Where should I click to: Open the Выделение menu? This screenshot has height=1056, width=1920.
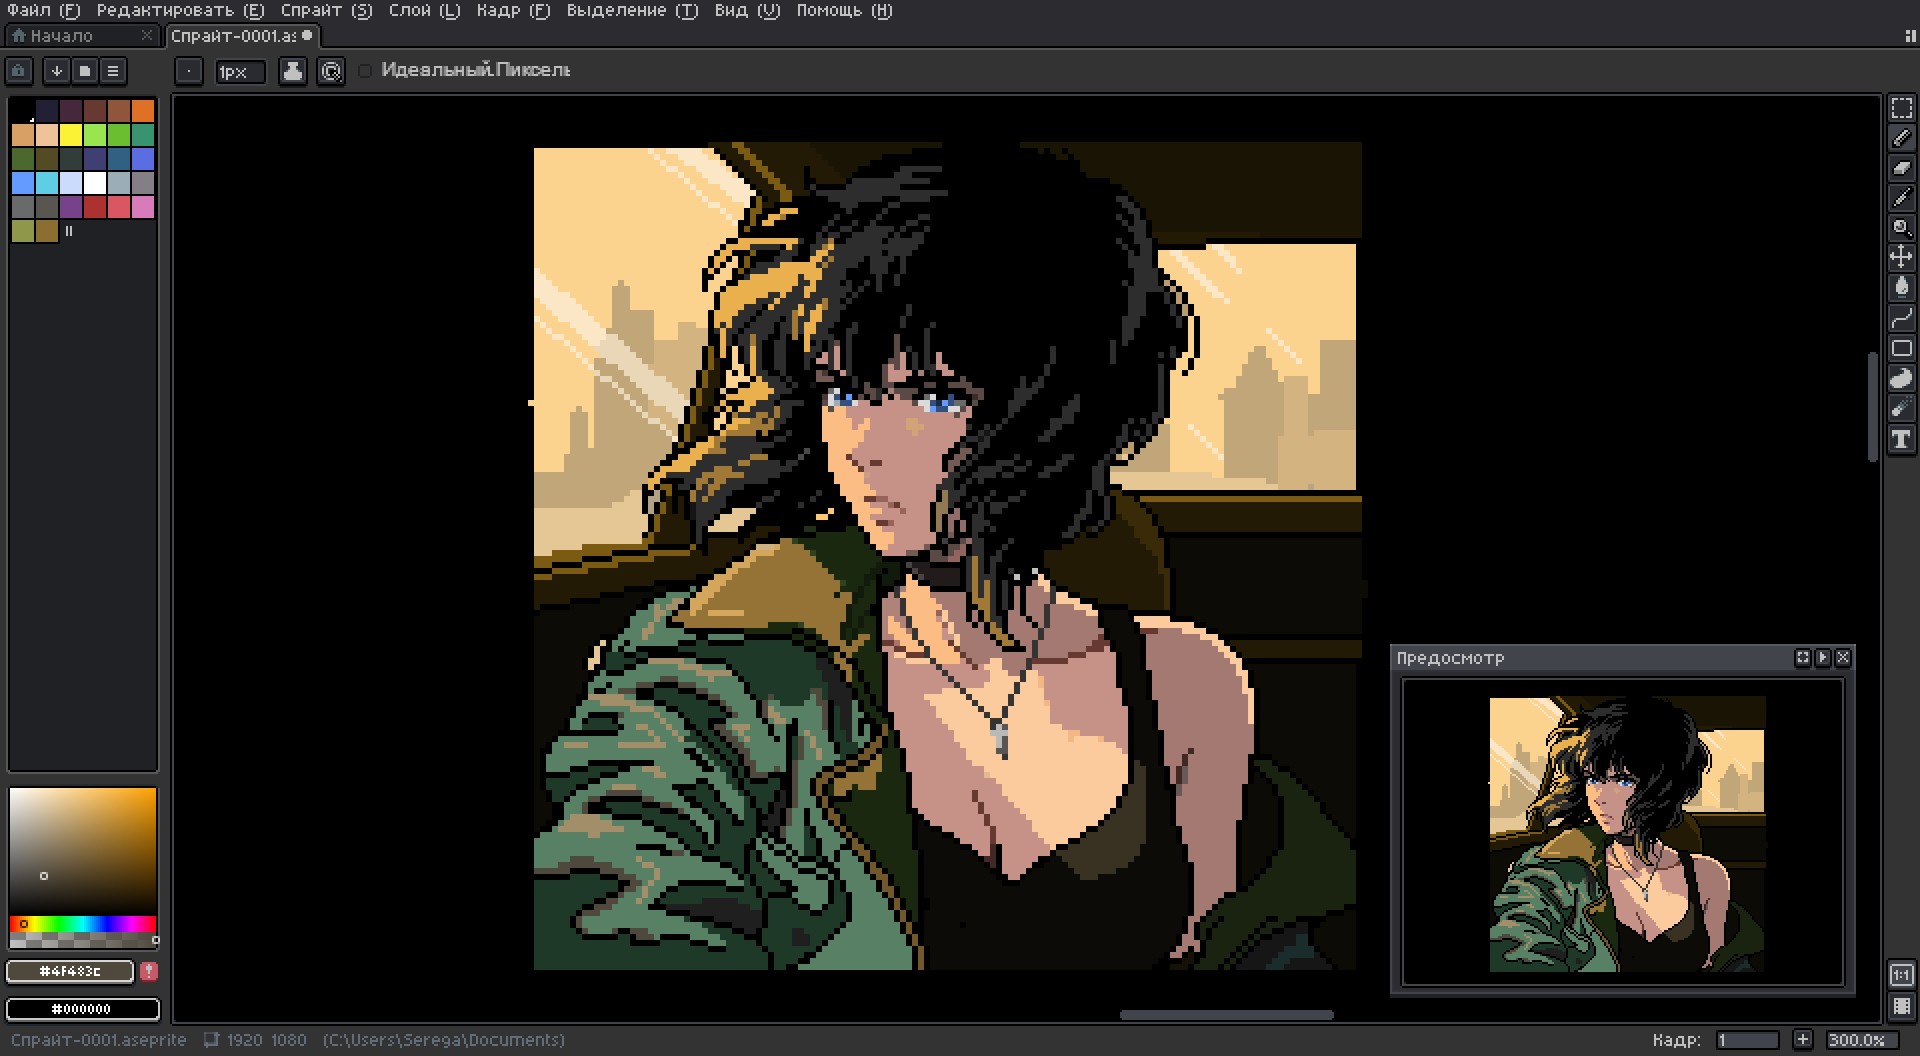click(x=632, y=11)
